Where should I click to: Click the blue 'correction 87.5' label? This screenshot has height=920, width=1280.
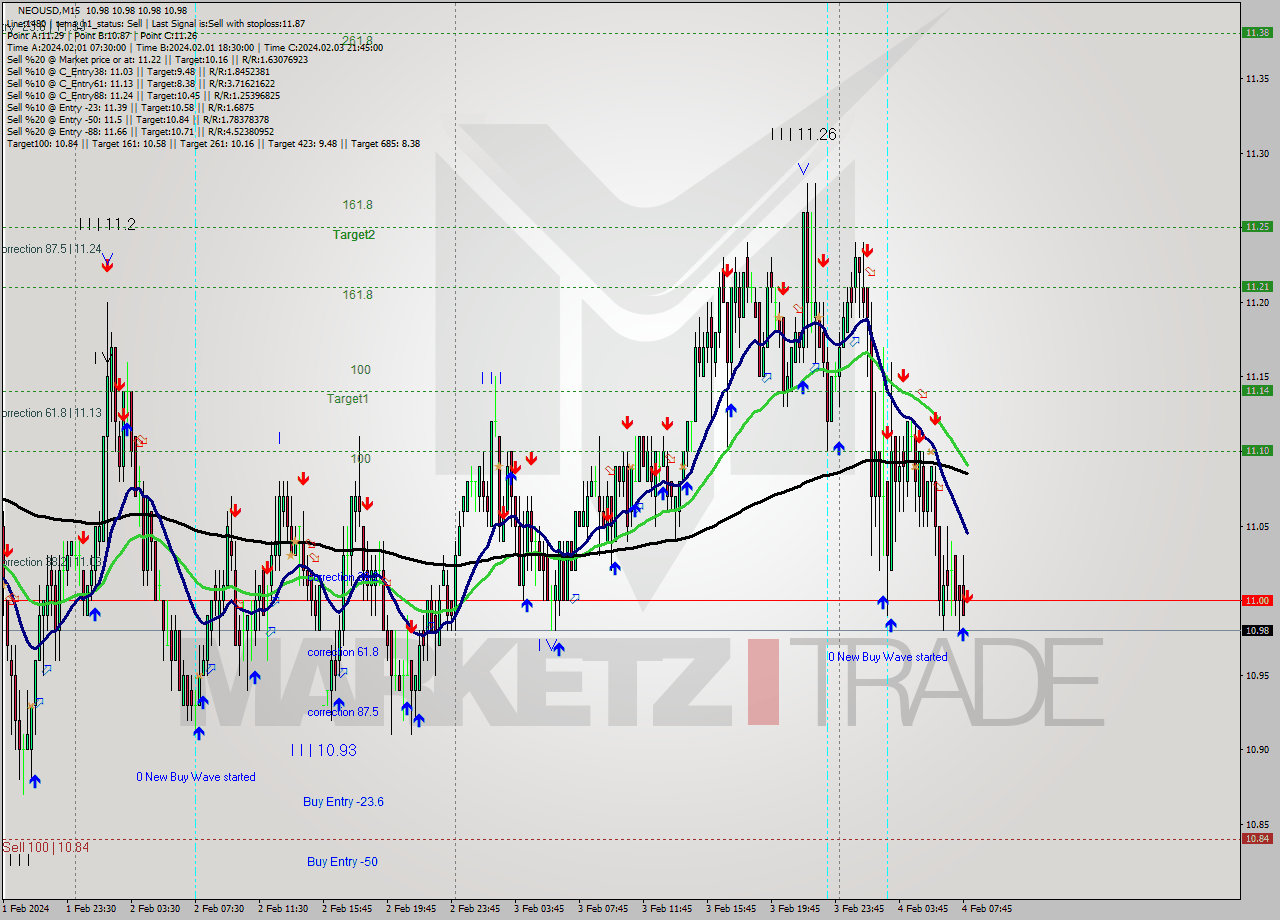point(343,711)
